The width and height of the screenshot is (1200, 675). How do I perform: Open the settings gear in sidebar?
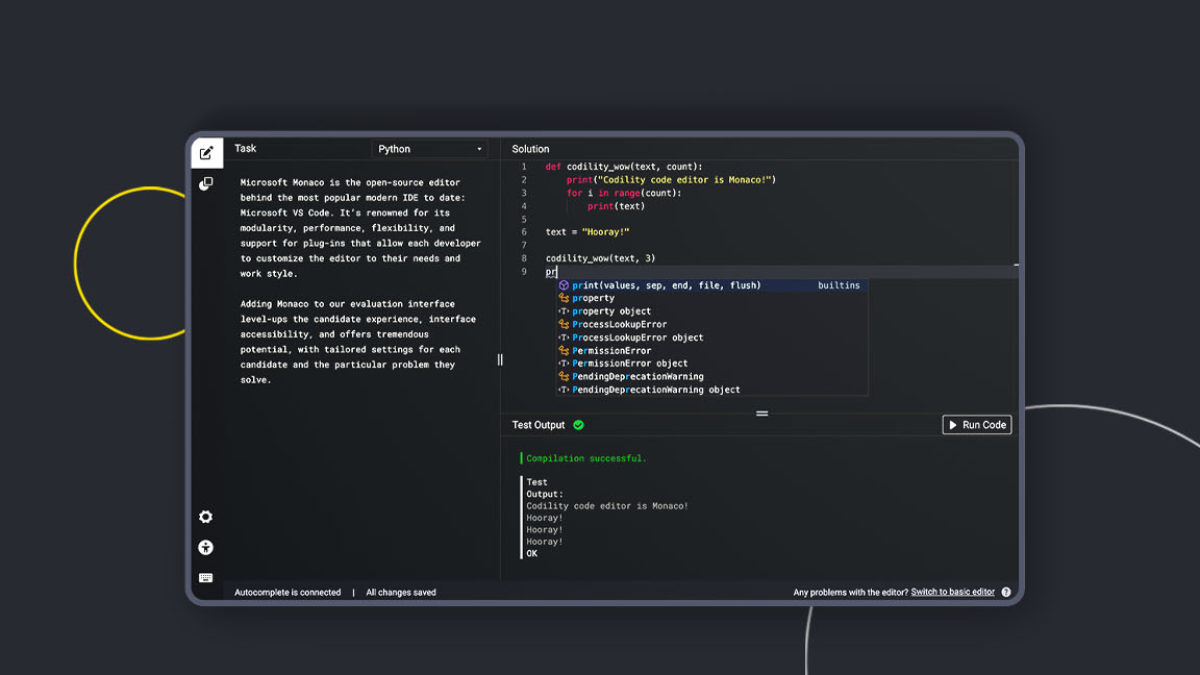[206, 517]
